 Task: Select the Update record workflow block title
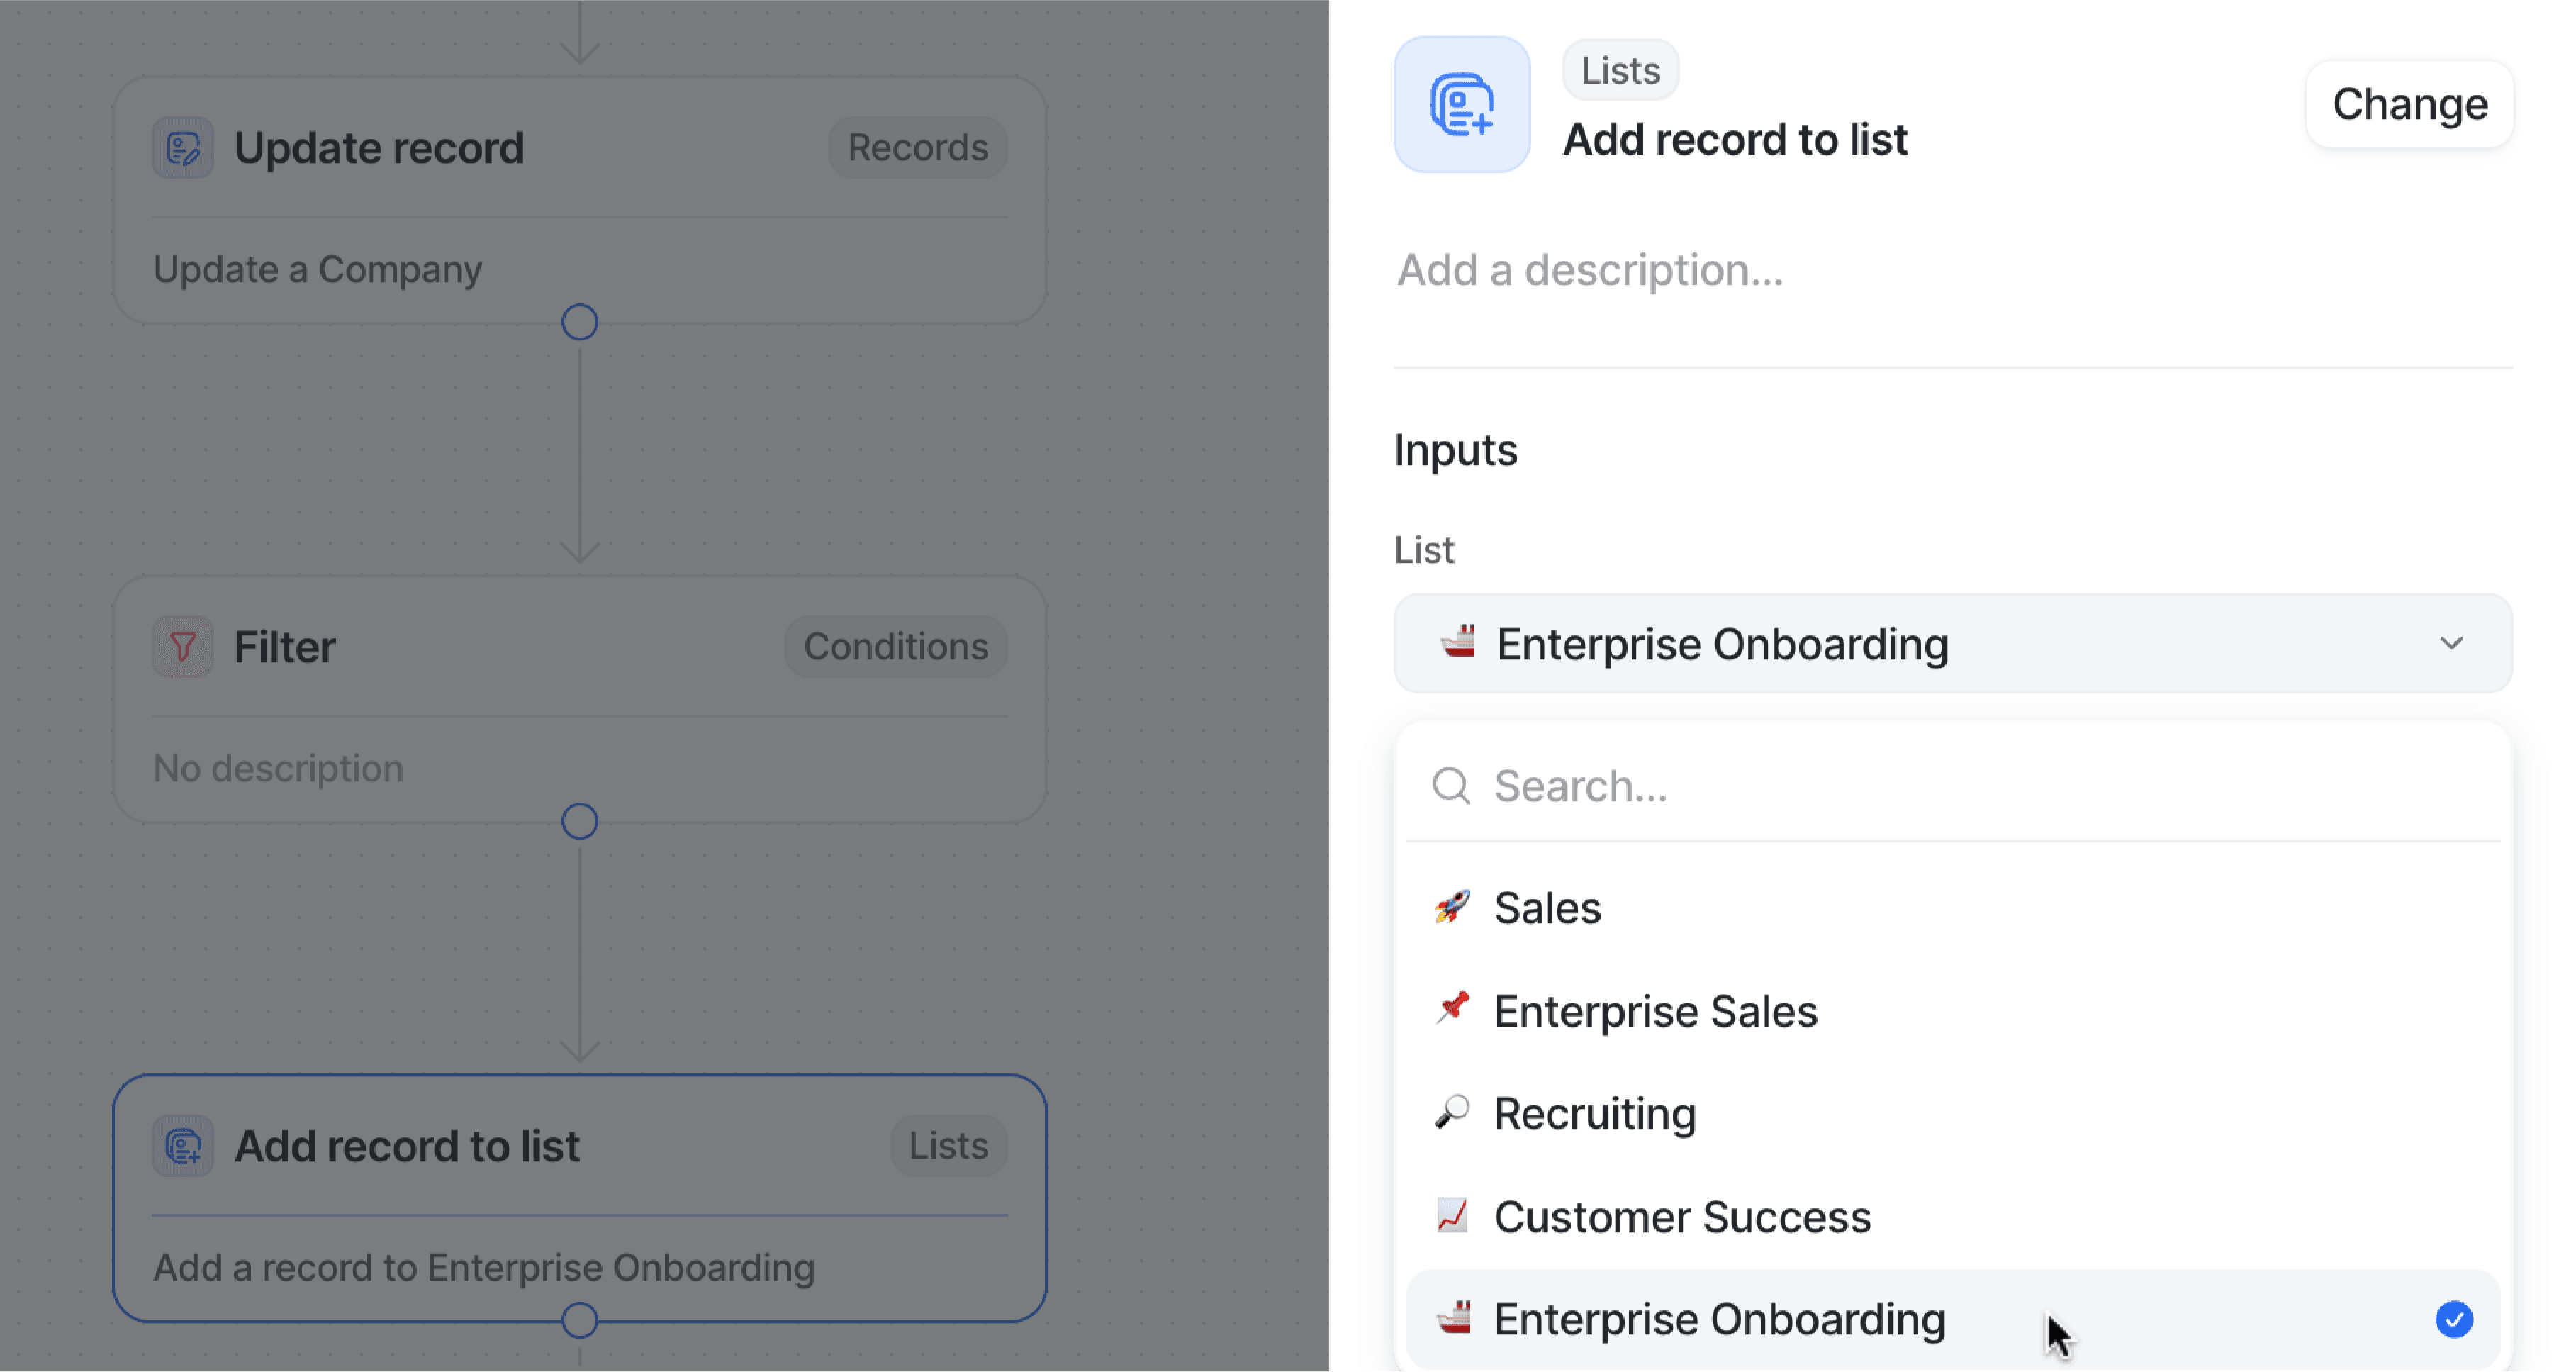click(x=379, y=148)
